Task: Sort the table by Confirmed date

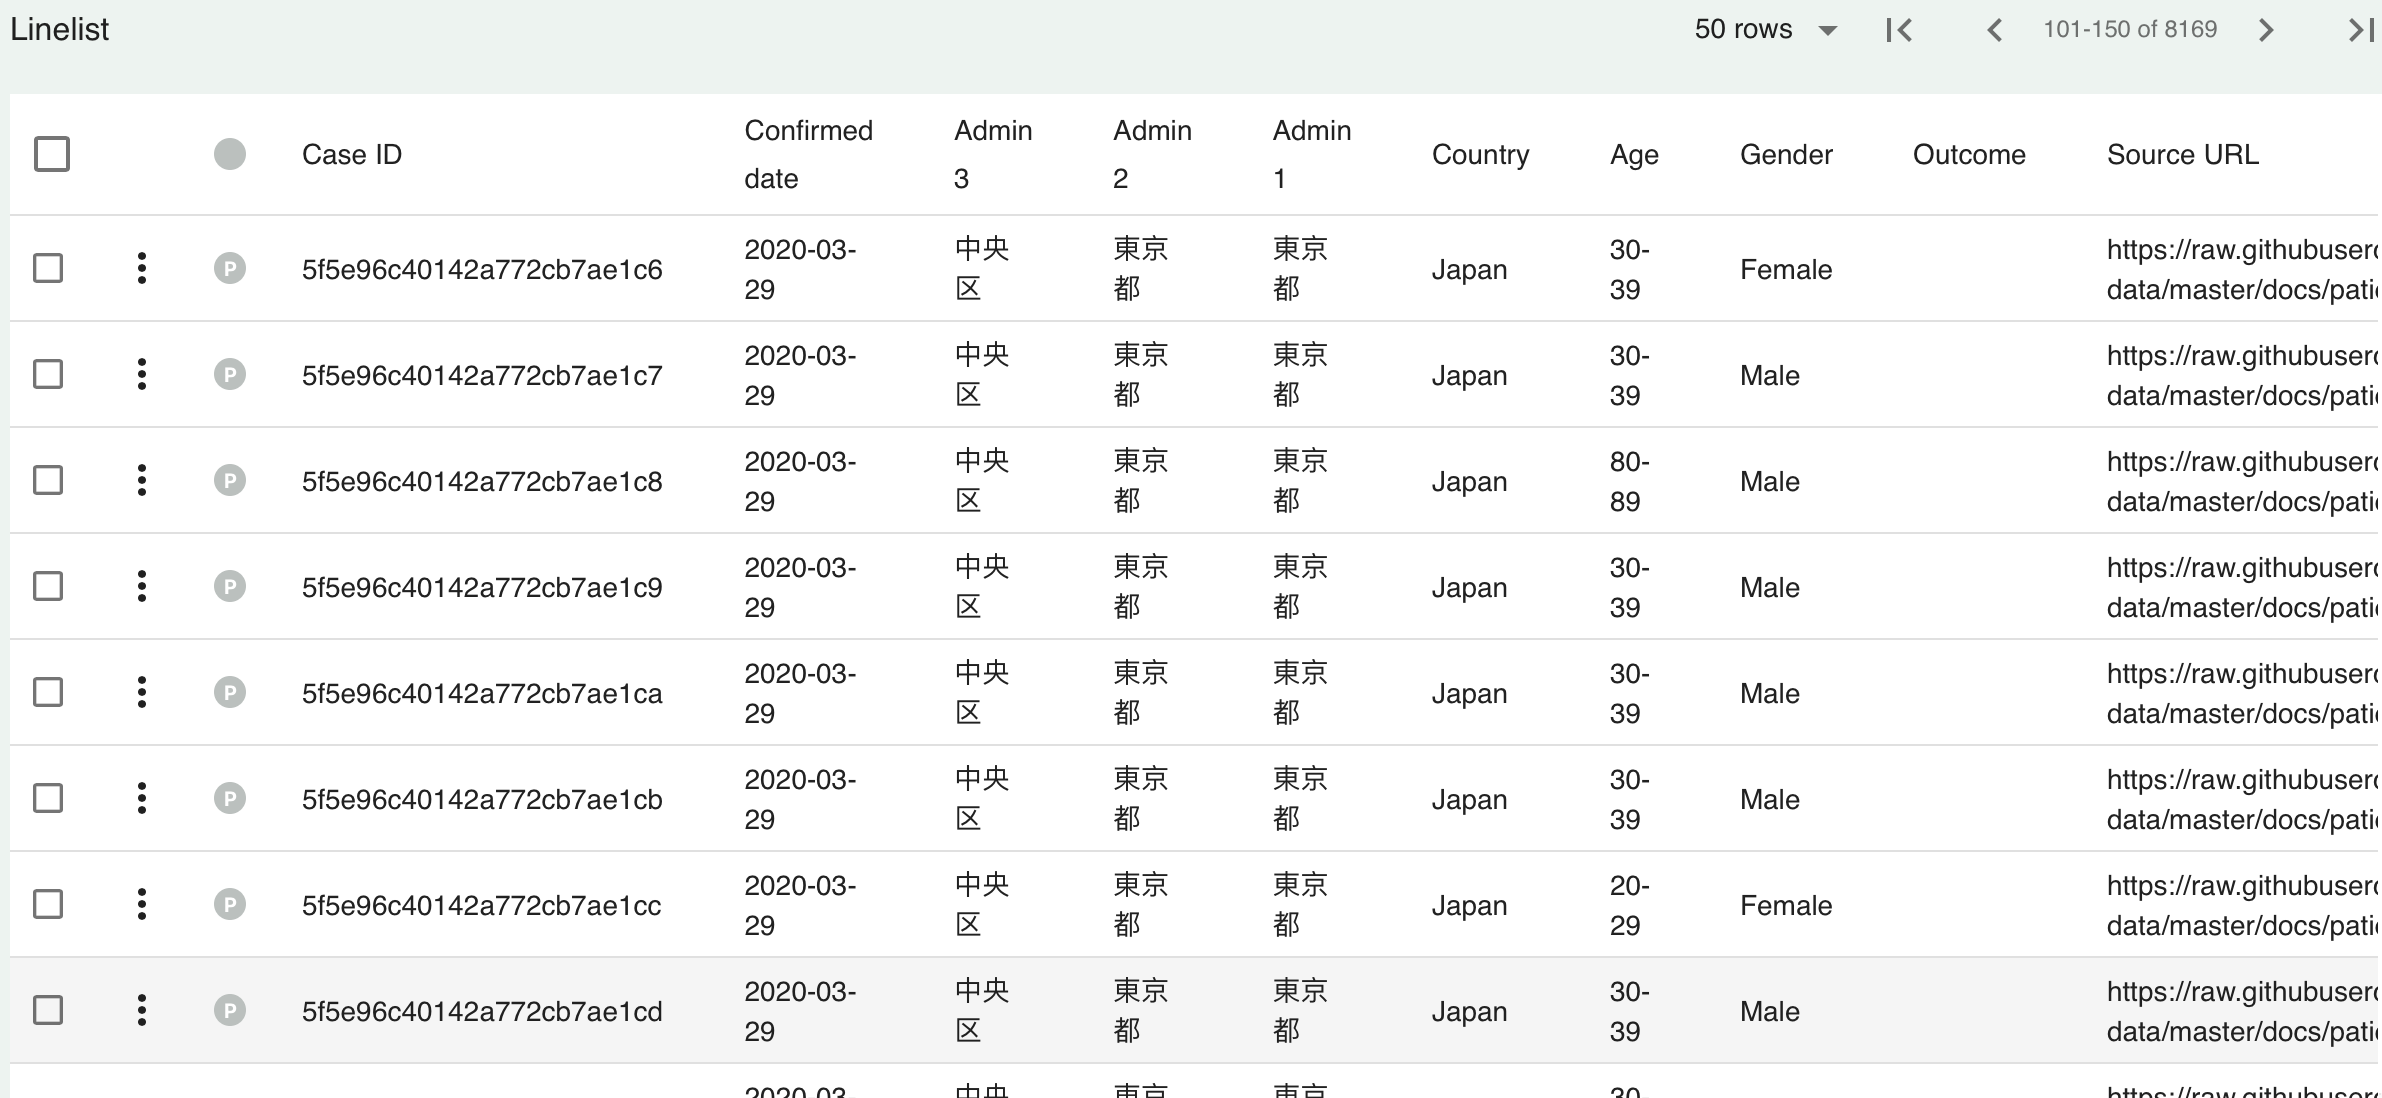Action: (x=808, y=154)
